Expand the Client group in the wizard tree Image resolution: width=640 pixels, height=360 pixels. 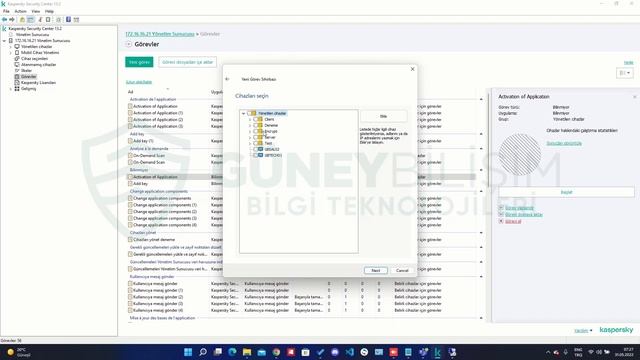[x=250, y=119]
